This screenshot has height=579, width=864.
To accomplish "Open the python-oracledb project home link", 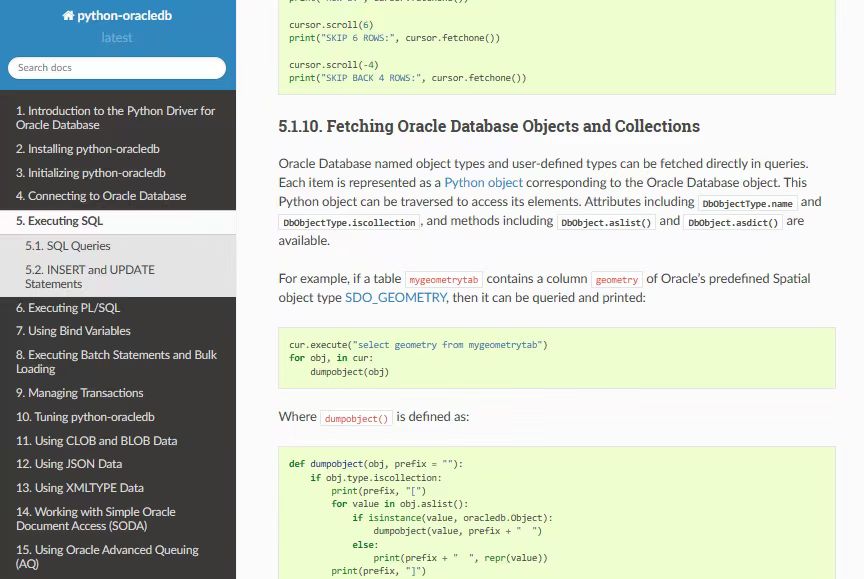I will 117,15.
